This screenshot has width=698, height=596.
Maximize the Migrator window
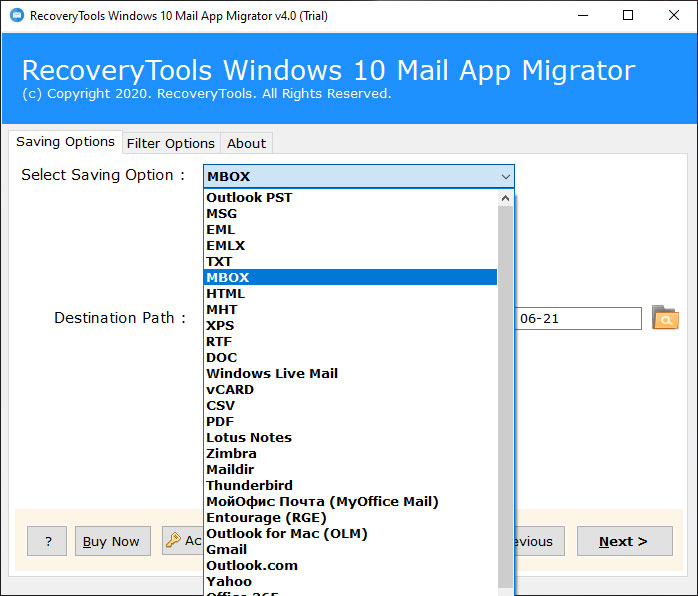click(x=628, y=16)
